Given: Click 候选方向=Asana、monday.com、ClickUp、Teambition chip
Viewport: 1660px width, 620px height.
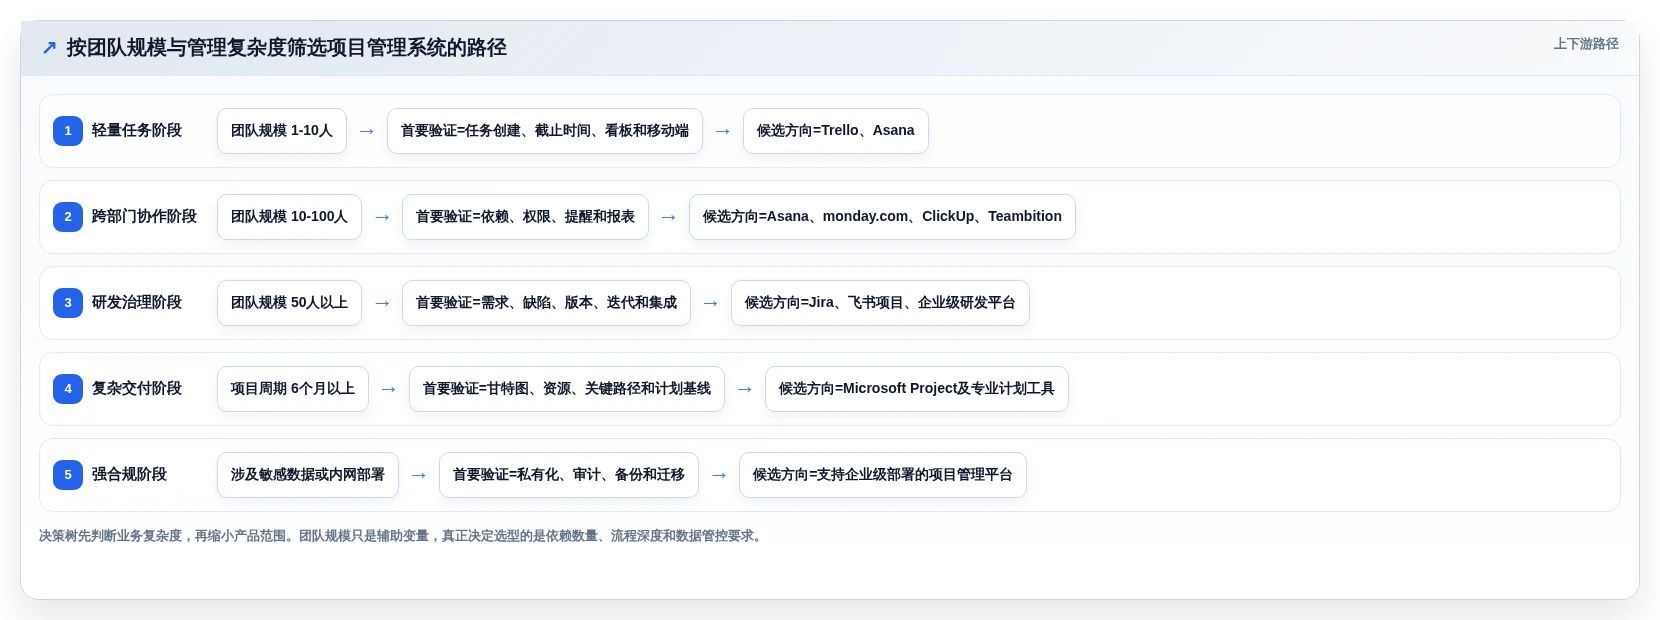Looking at the screenshot, I should tap(882, 217).
